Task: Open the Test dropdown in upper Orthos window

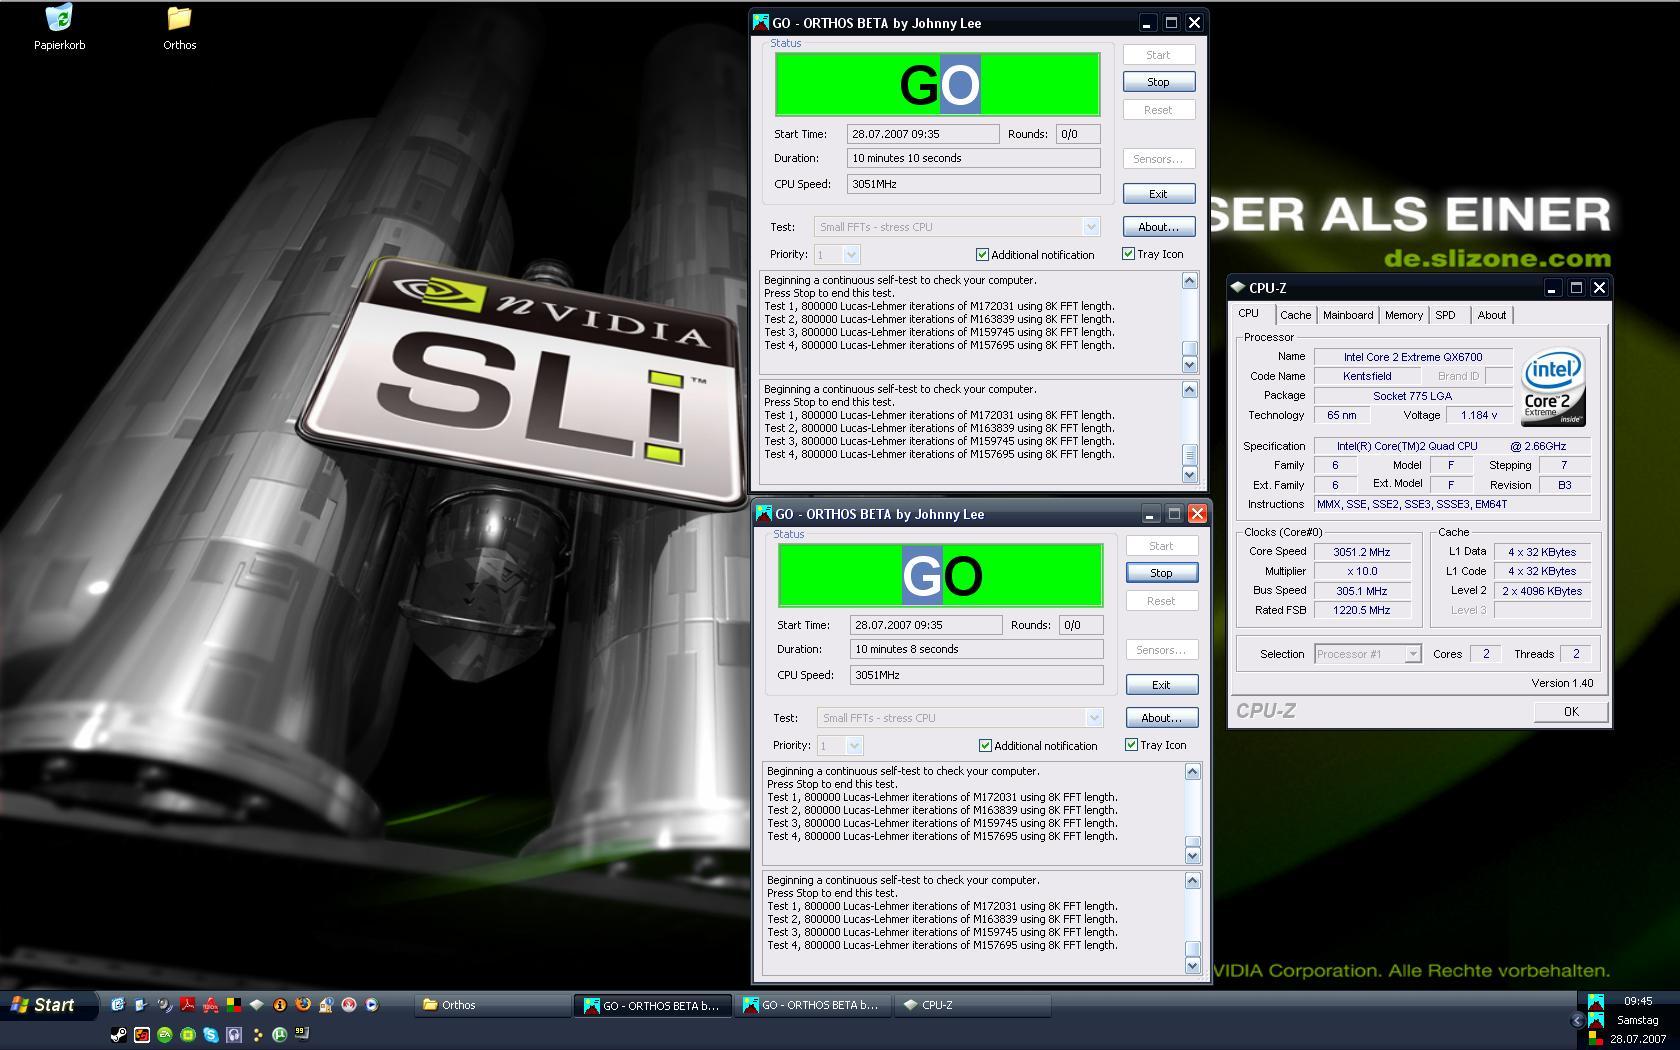Action: [x=1091, y=227]
